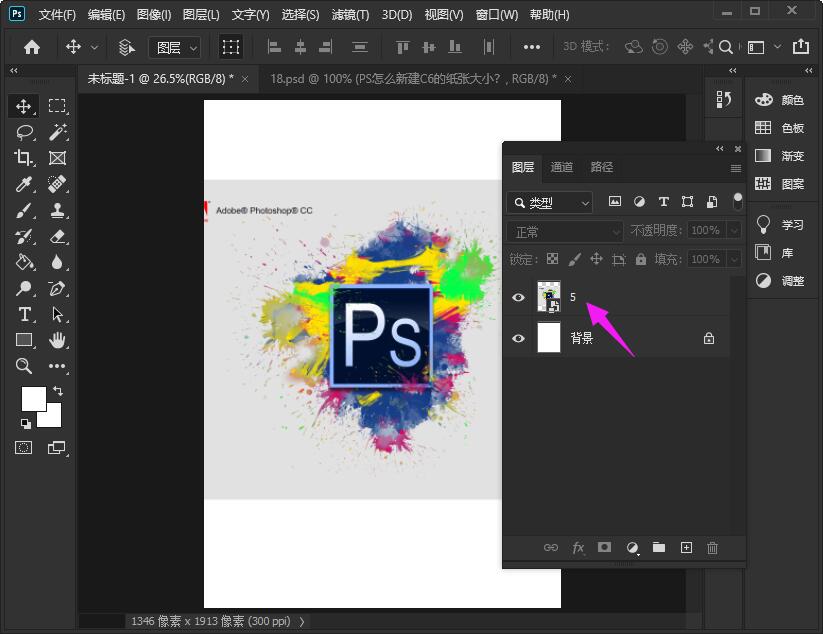Add a layer mask from panel bottom
The width and height of the screenshot is (823, 634).
coord(604,548)
